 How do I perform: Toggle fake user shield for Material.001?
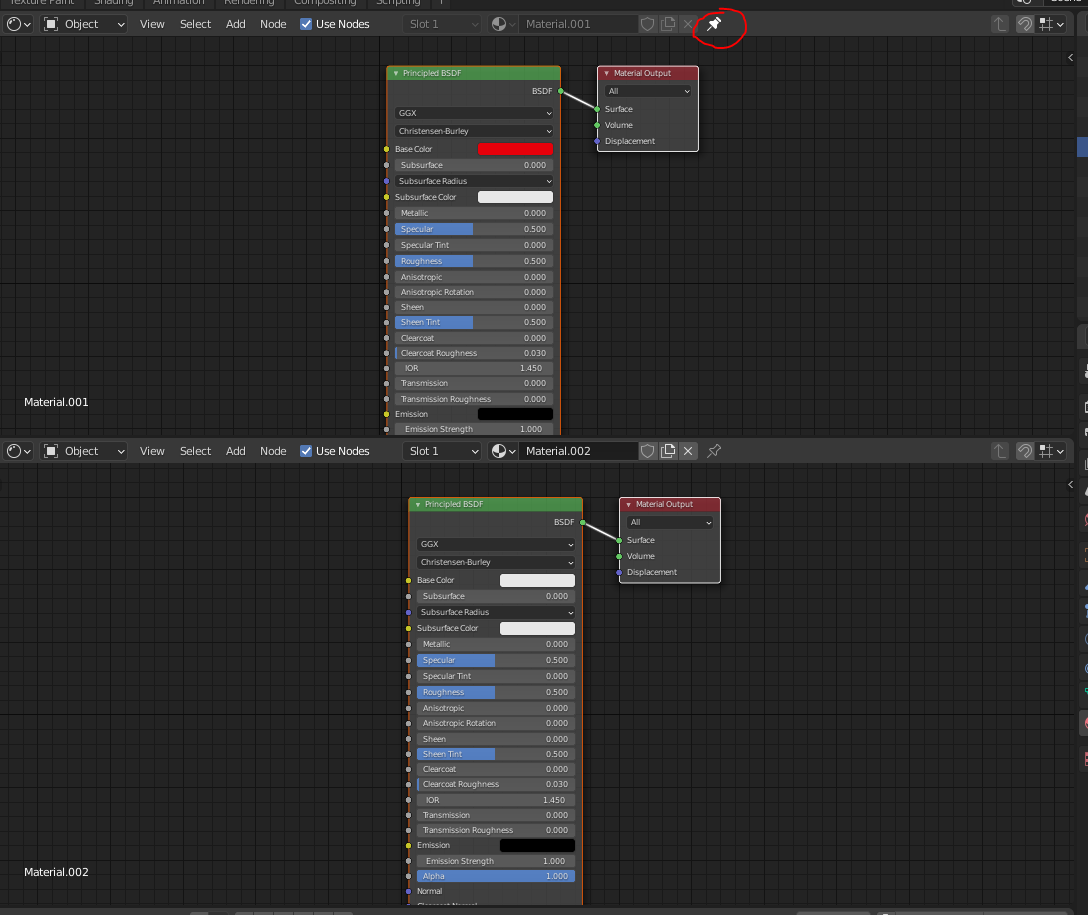[647, 24]
